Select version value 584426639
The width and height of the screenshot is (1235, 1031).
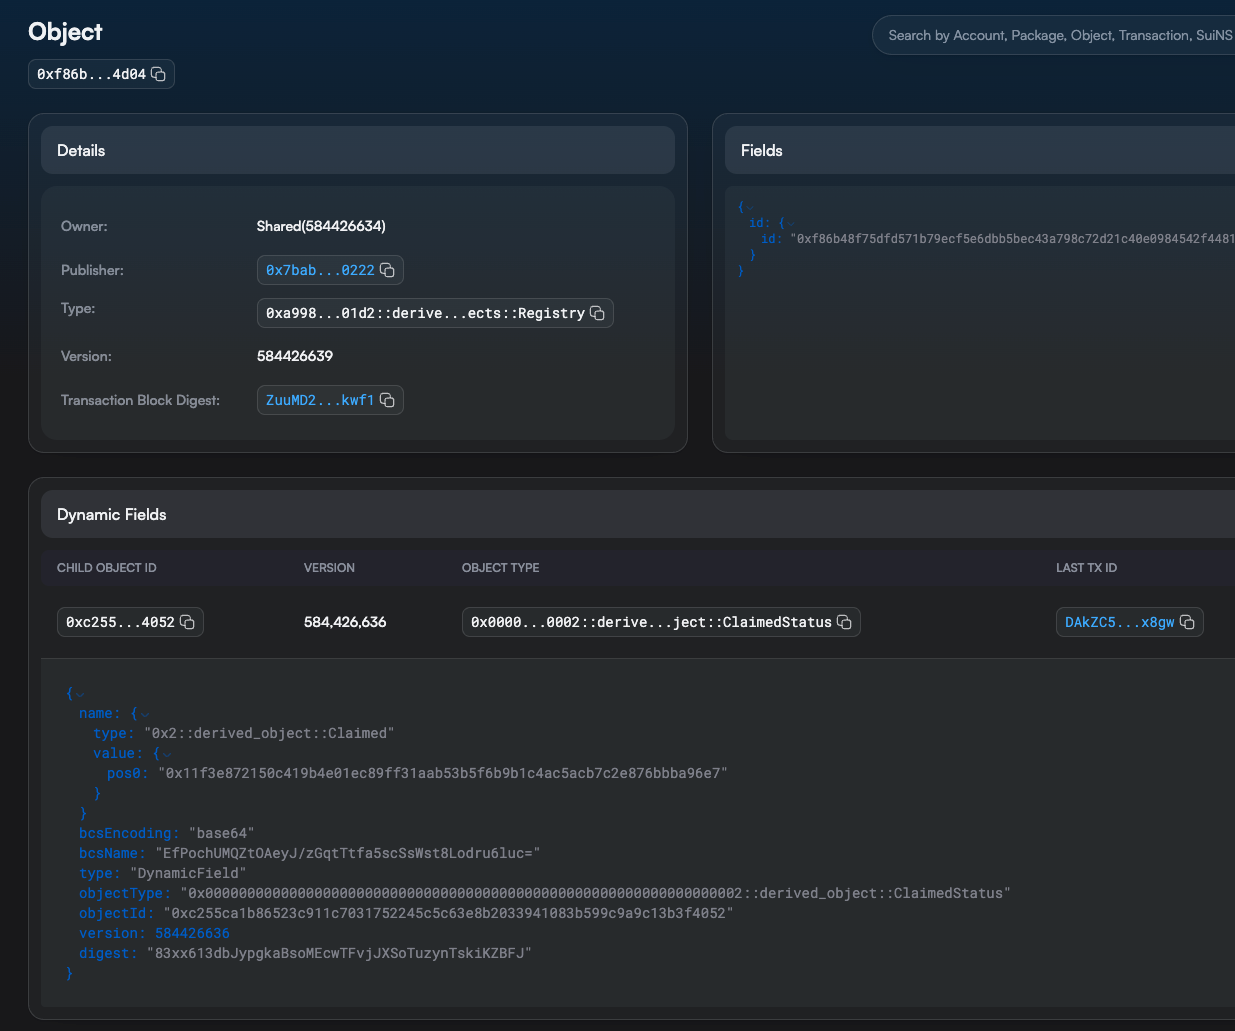(x=295, y=356)
